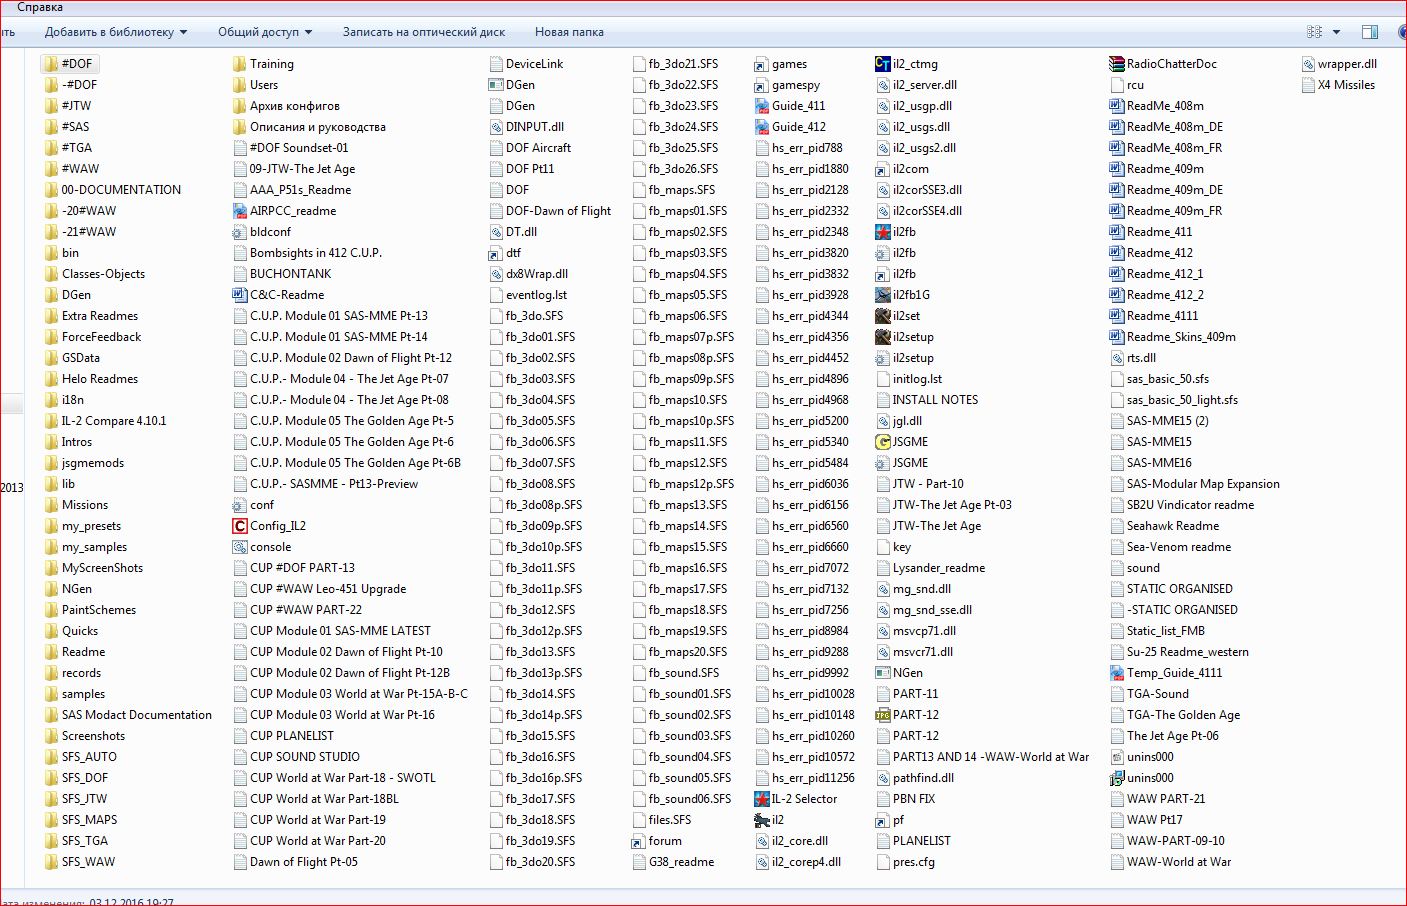Select the SFS_MAPS folder icon
The image size is (1407, 906).
tap(51, 820)
